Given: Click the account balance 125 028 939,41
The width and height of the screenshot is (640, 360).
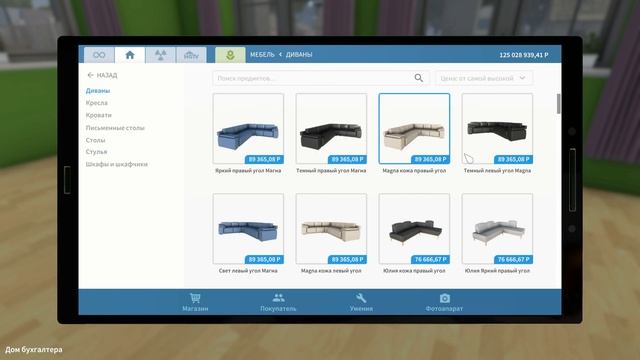Looking at the screenshot, I should 524,55.
